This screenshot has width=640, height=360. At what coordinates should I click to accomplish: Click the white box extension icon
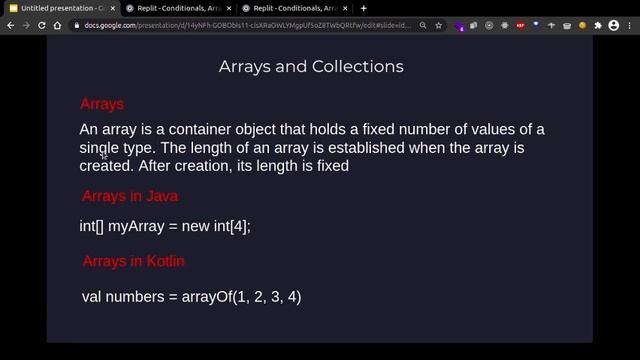coord(473,25)
